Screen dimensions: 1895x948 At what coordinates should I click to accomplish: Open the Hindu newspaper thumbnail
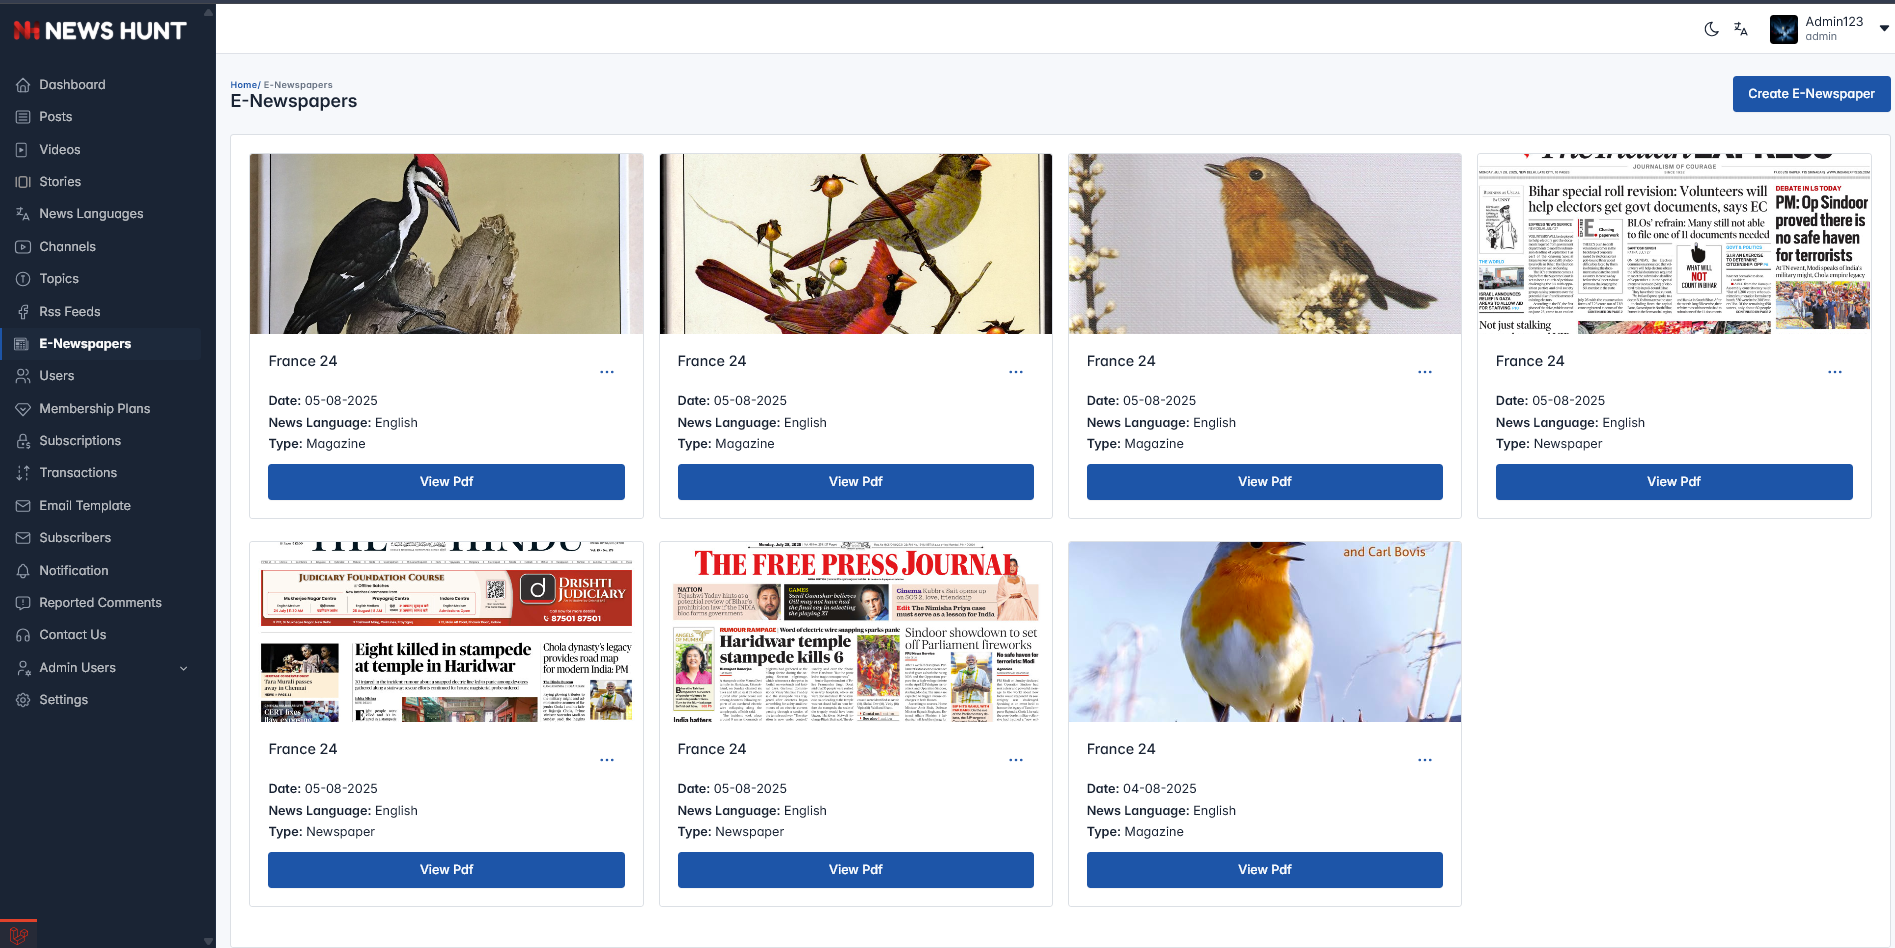coord(446,632)
